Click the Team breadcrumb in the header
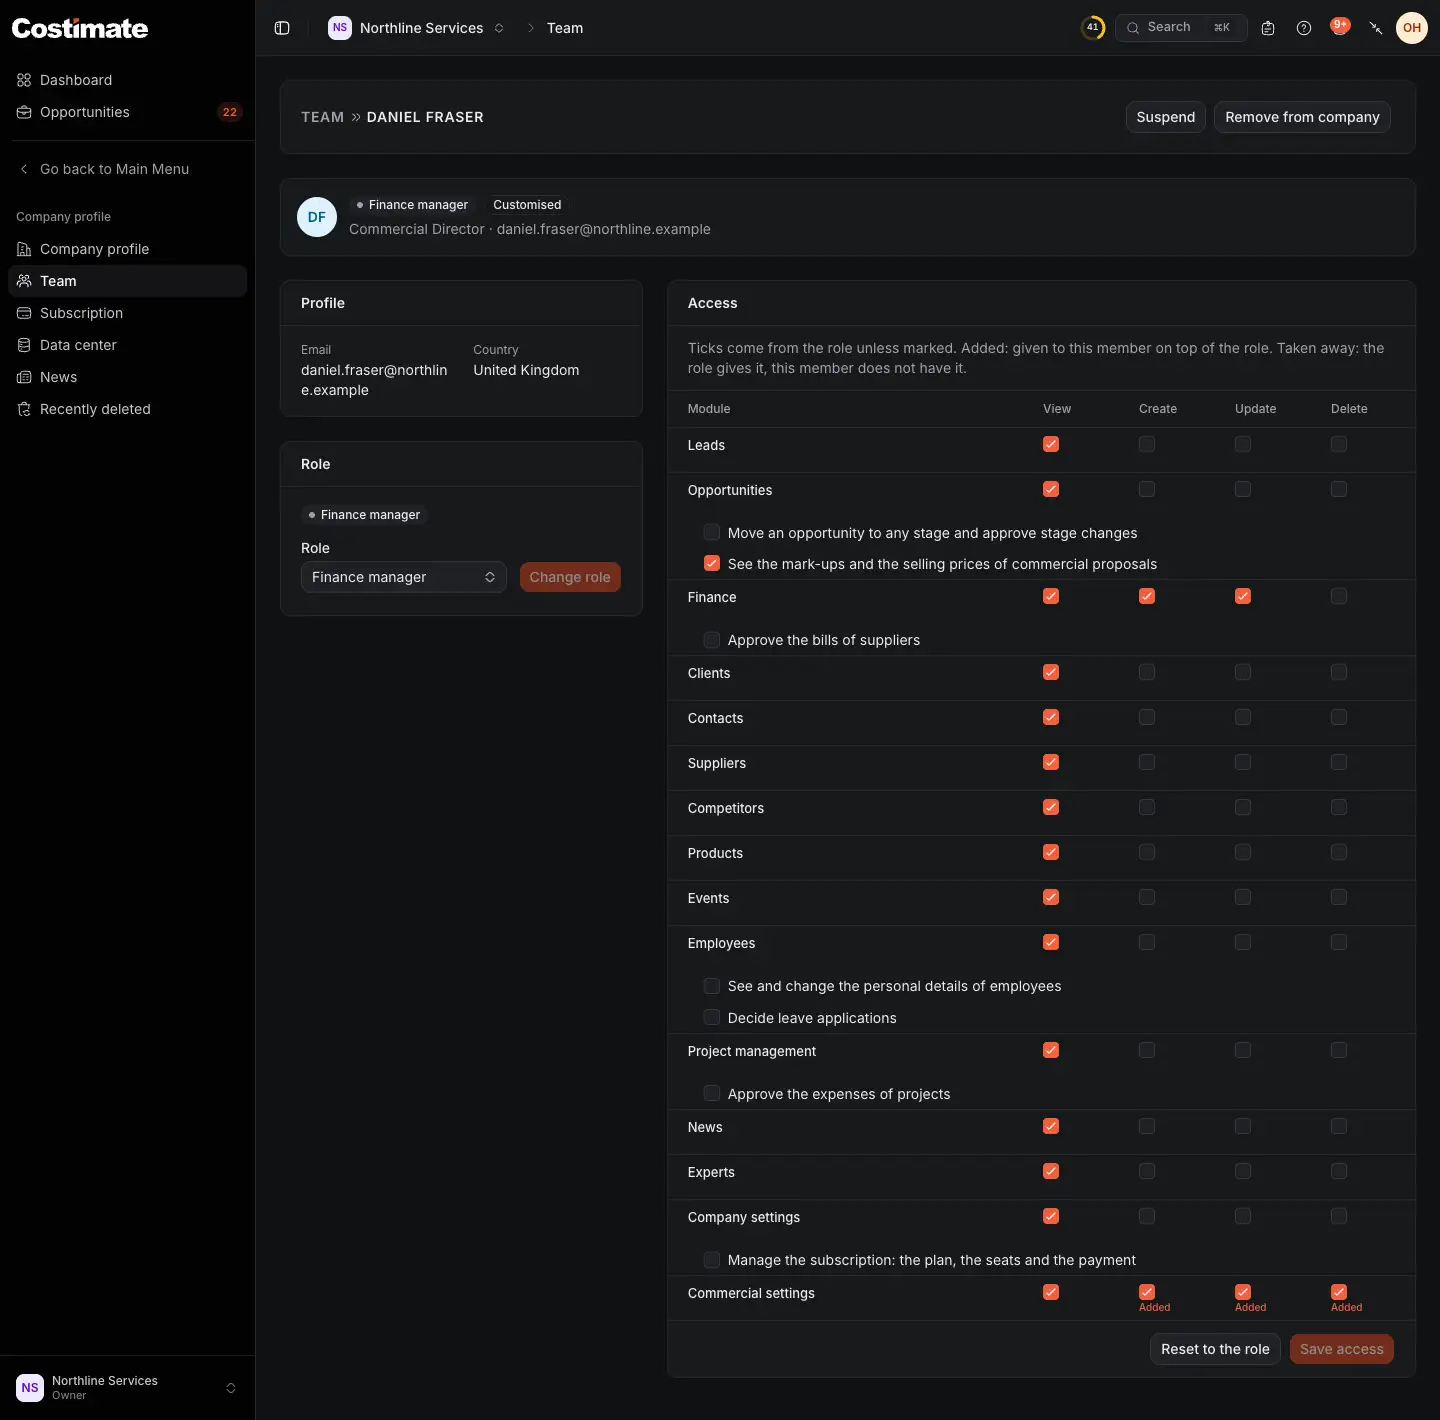The height and width of the screenshot is (1420, 1440). 565,28
